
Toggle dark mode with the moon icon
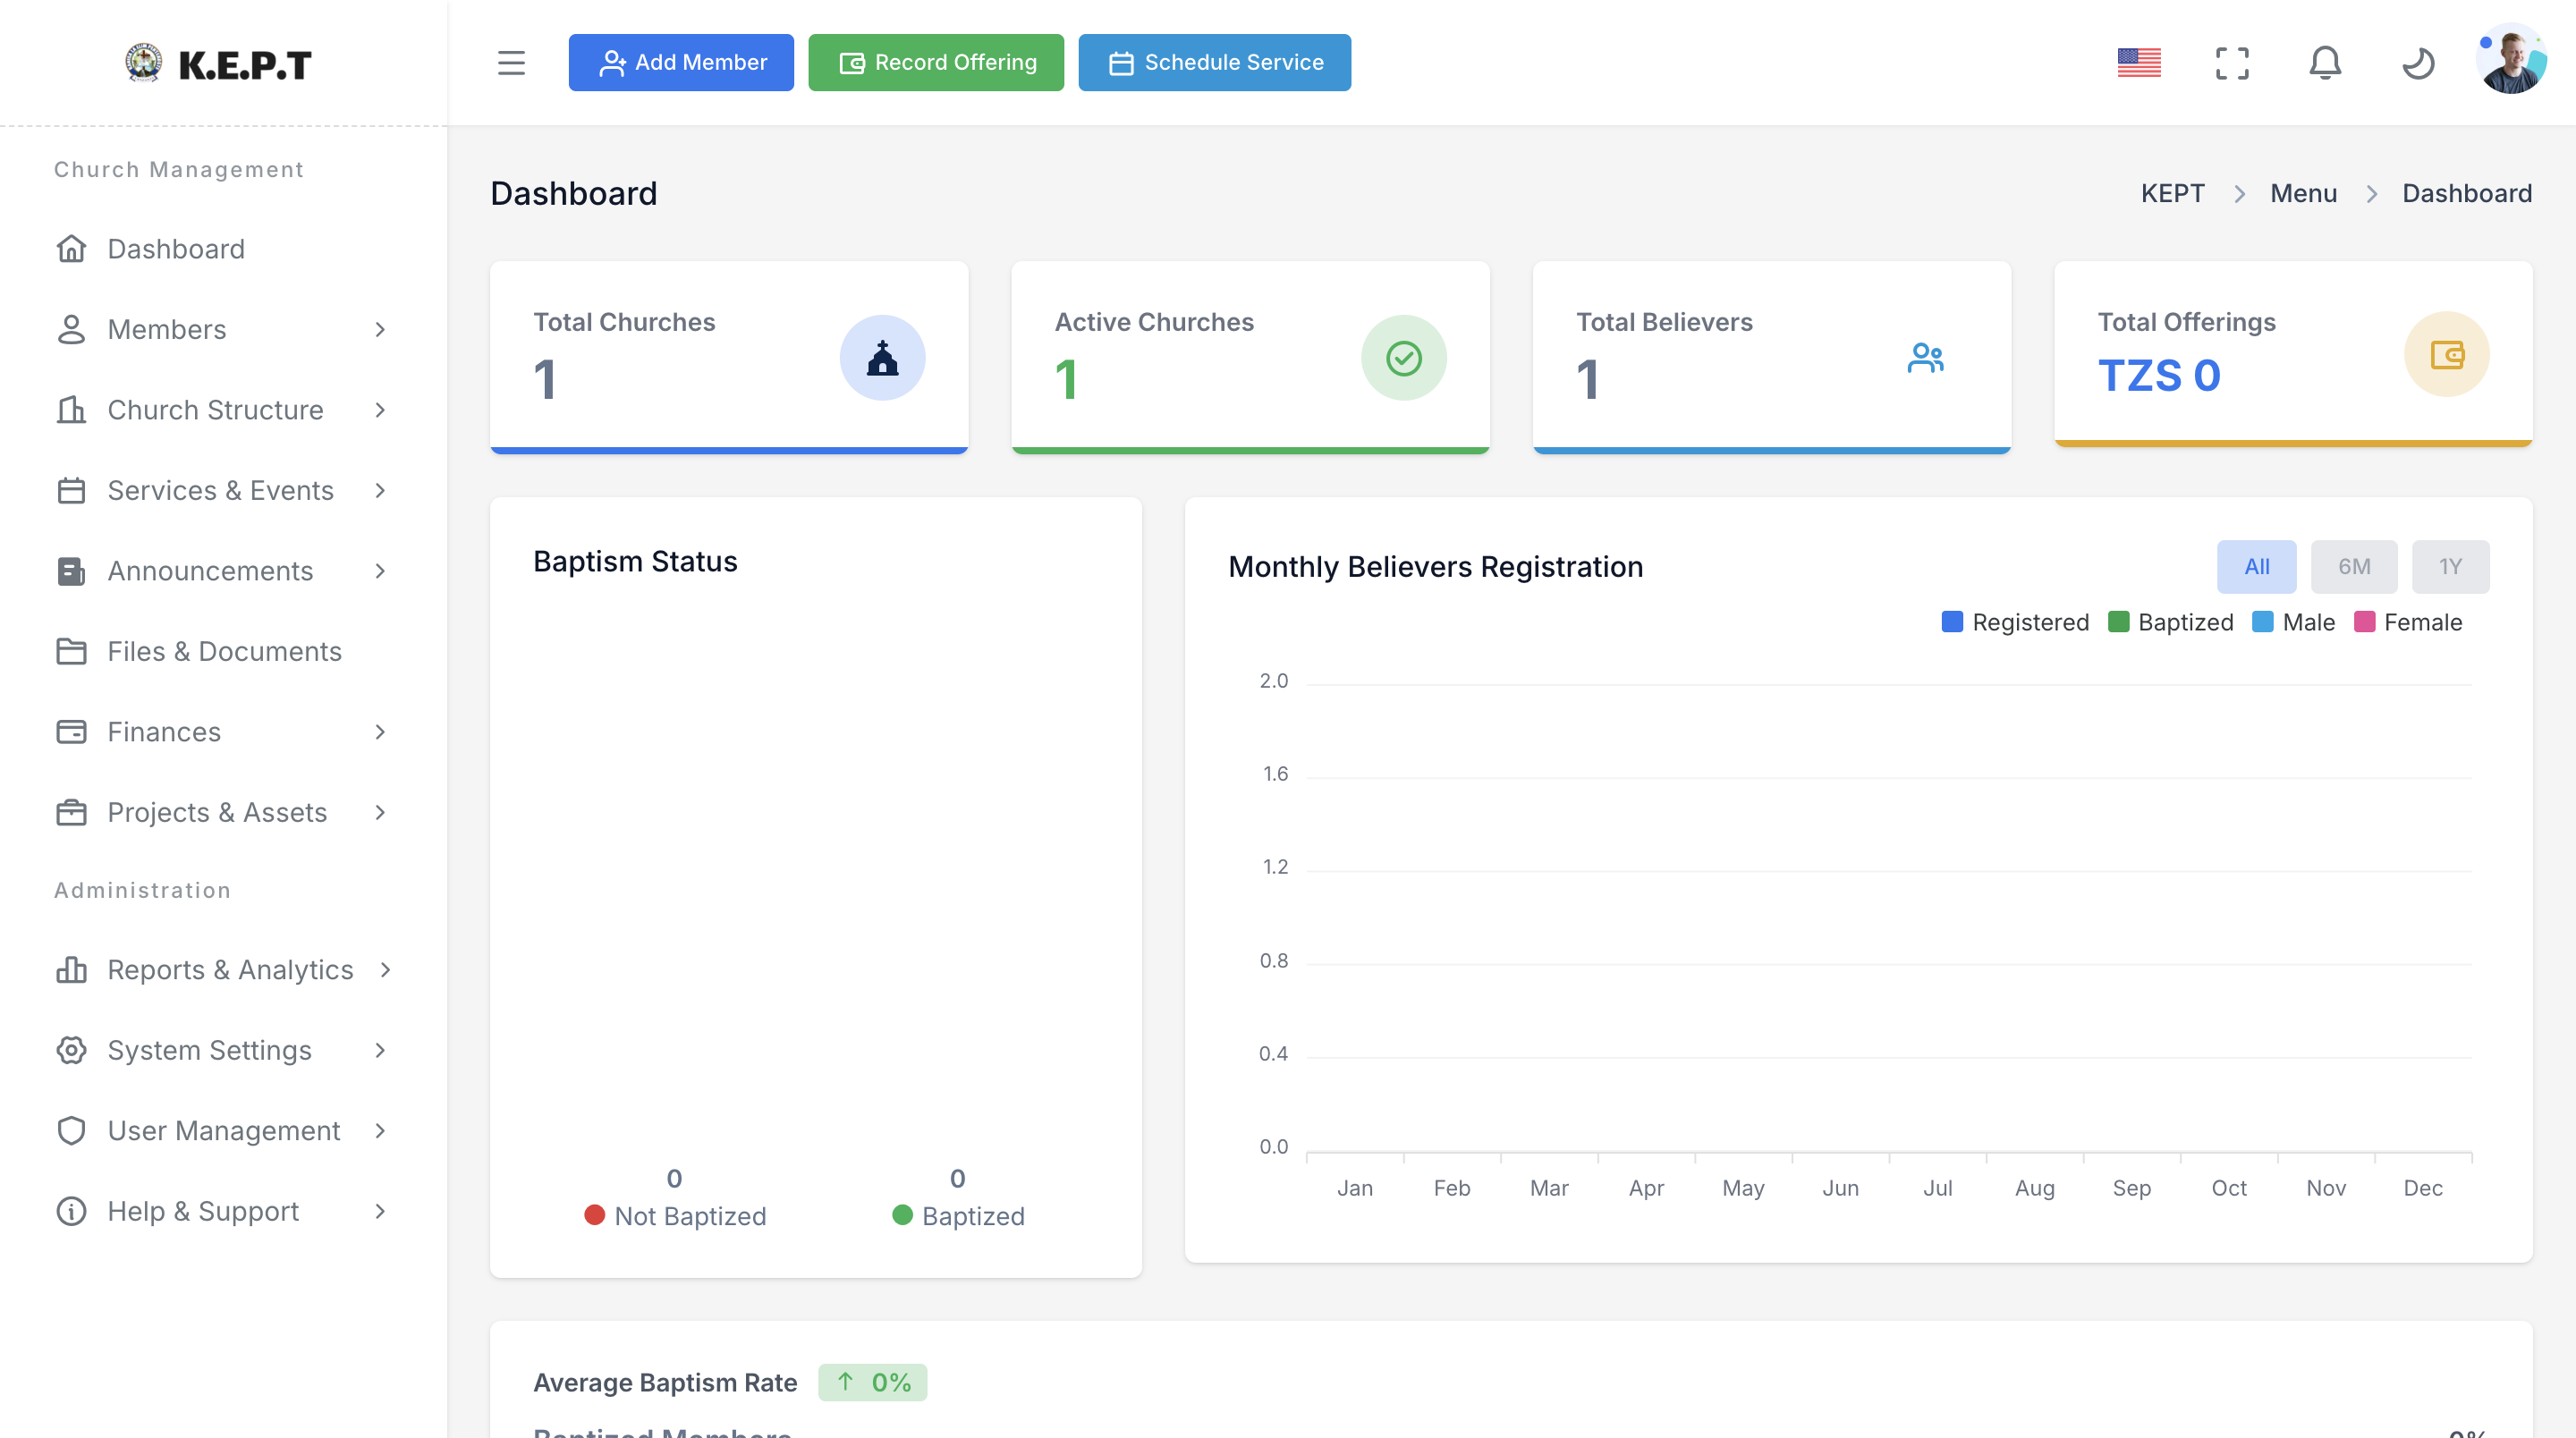2419,62
